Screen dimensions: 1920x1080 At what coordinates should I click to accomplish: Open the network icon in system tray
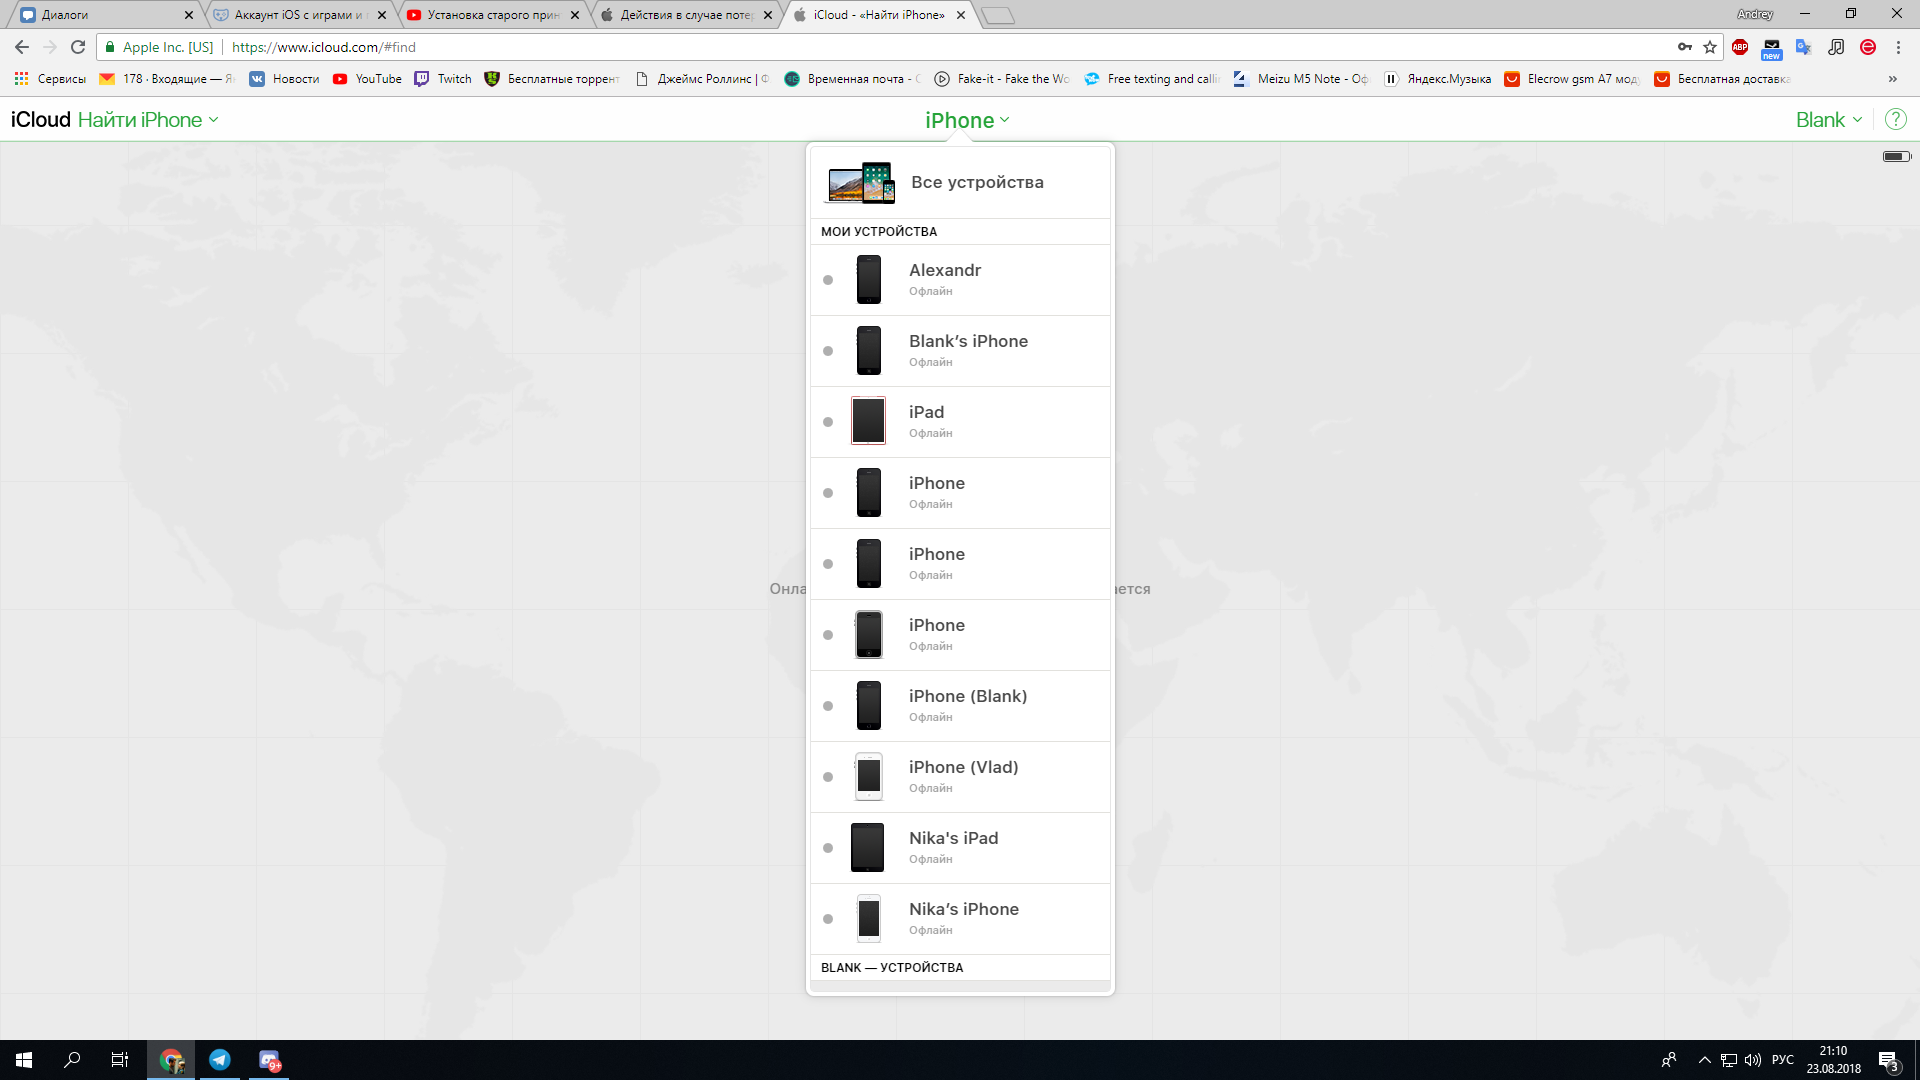click(x=1729, y=1060)
